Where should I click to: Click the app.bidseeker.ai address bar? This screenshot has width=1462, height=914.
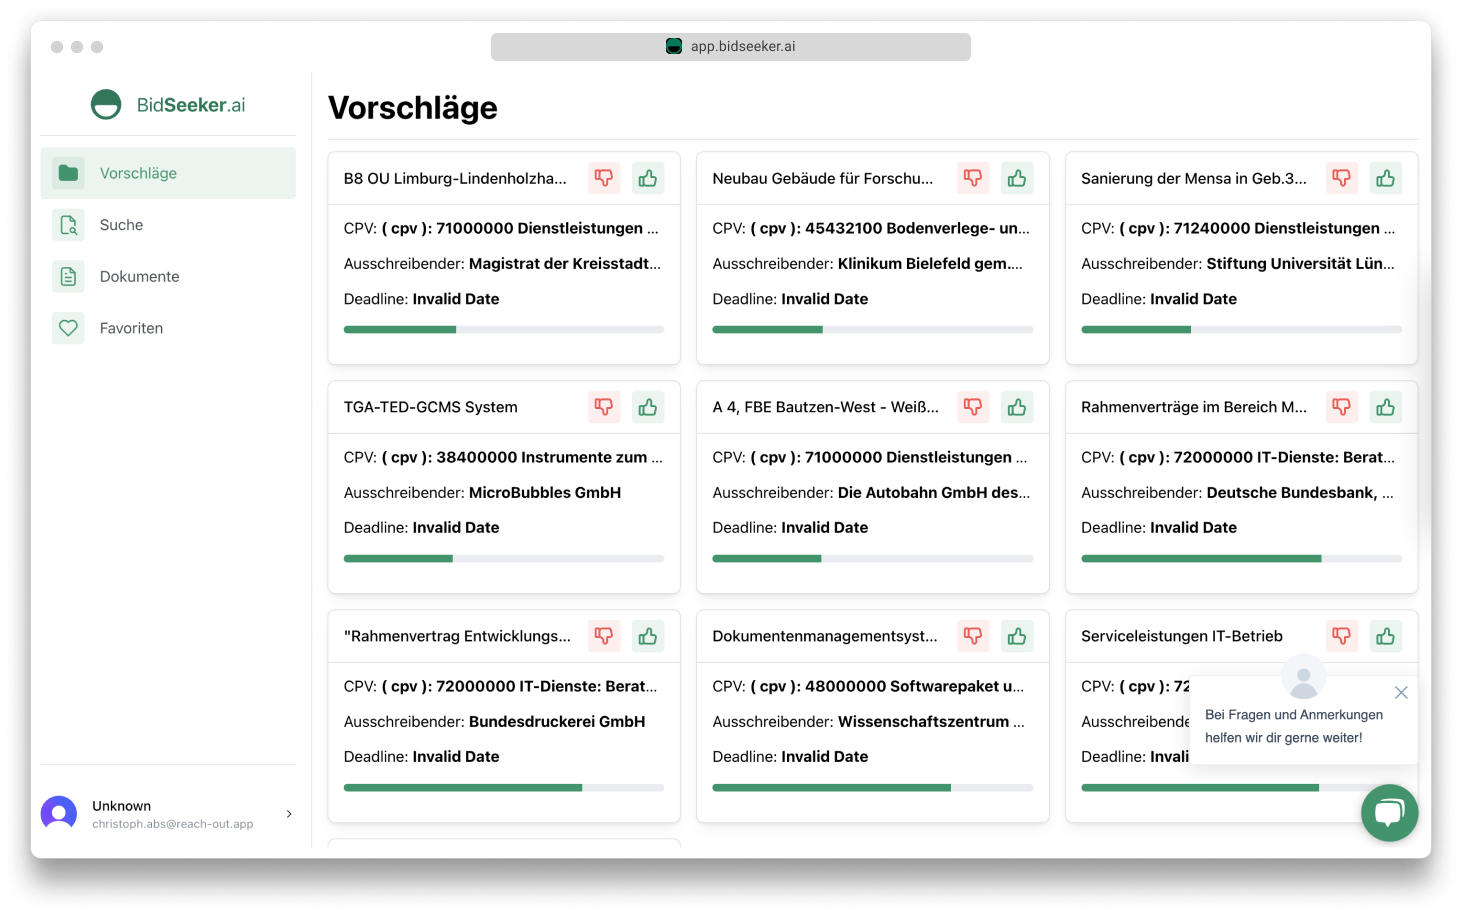pos(730,47)
